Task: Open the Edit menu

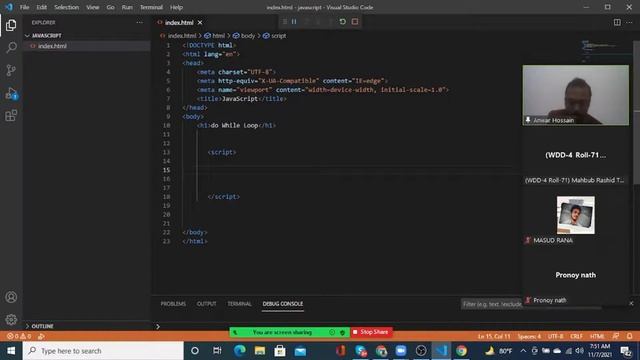Action: [x=41, y=7]
